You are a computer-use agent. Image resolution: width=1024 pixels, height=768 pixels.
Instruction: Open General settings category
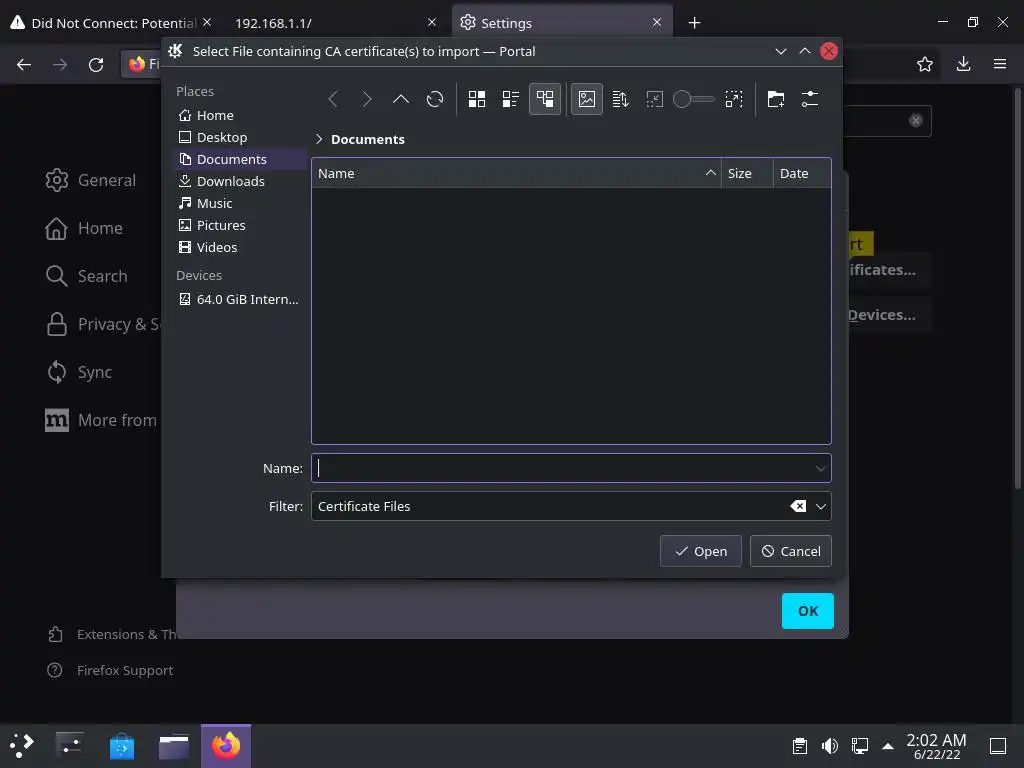91,180
